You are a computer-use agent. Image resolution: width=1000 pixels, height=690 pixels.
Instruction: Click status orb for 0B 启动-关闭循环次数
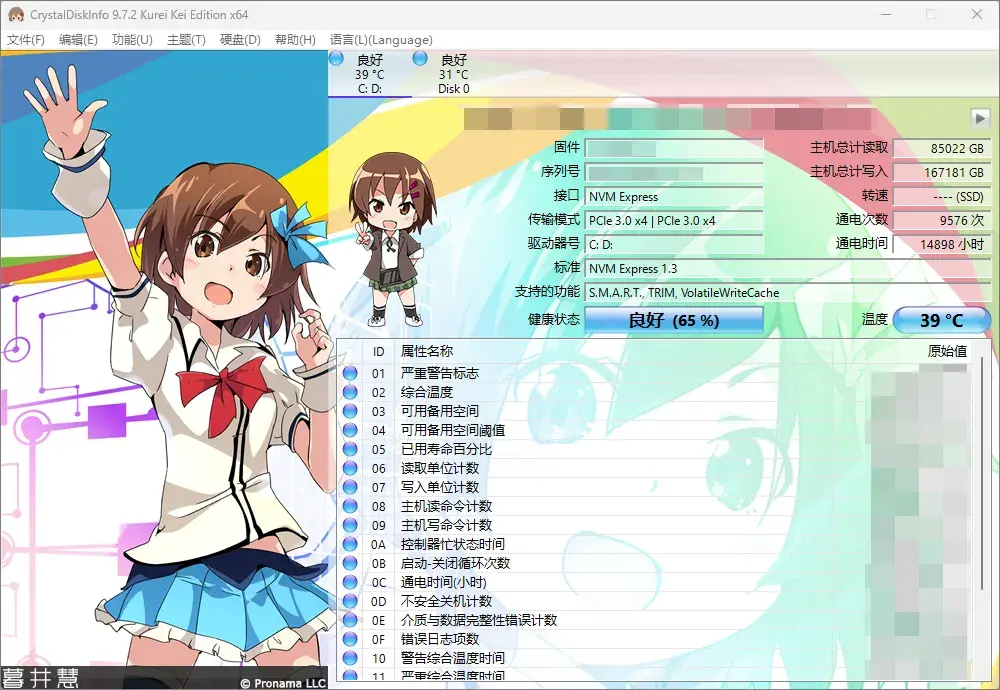point(350,563)
